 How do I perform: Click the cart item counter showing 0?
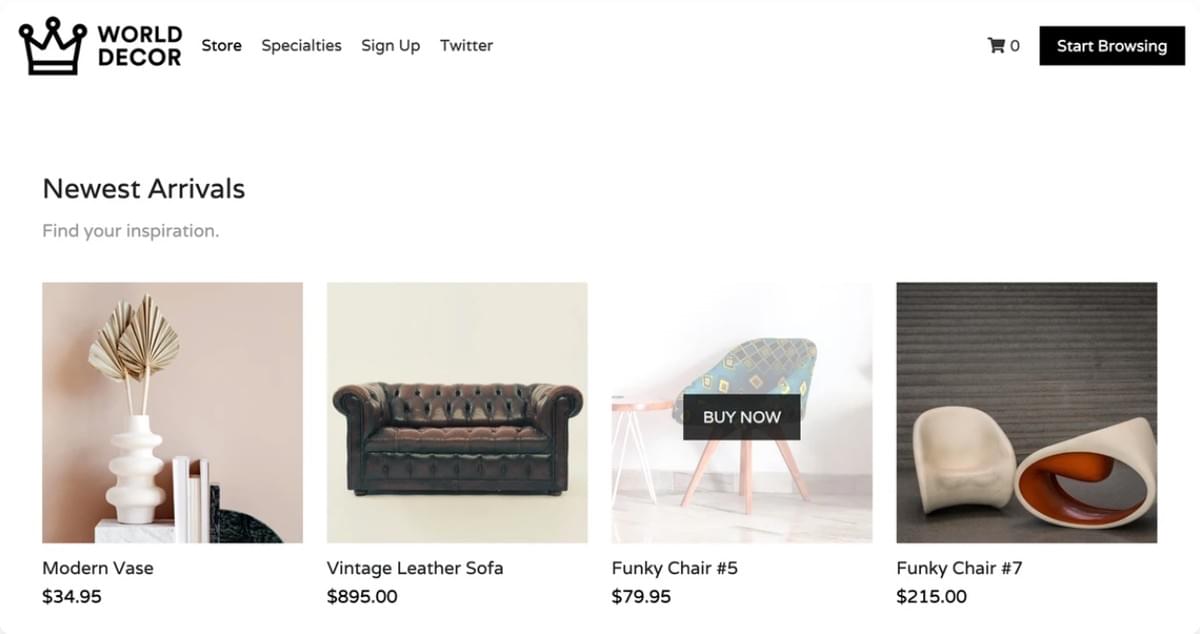tap(1013, 45)
